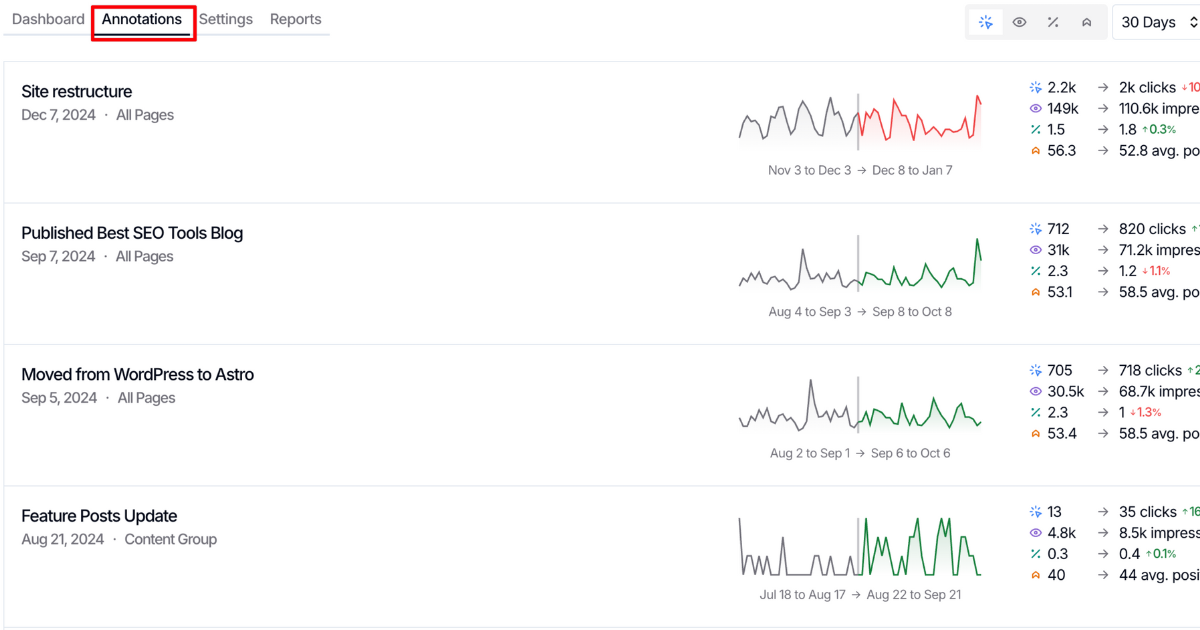1200x630 pixels.
Task: Click the eye icon next to 31k impressions
Action: (x=1036, y=249)
